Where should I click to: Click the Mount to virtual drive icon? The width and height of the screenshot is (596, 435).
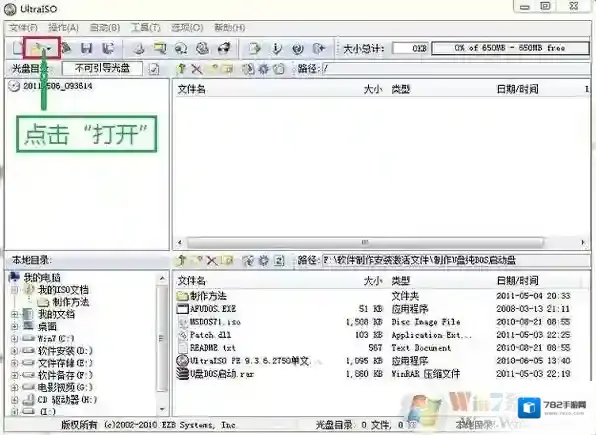tap(202, 48)
